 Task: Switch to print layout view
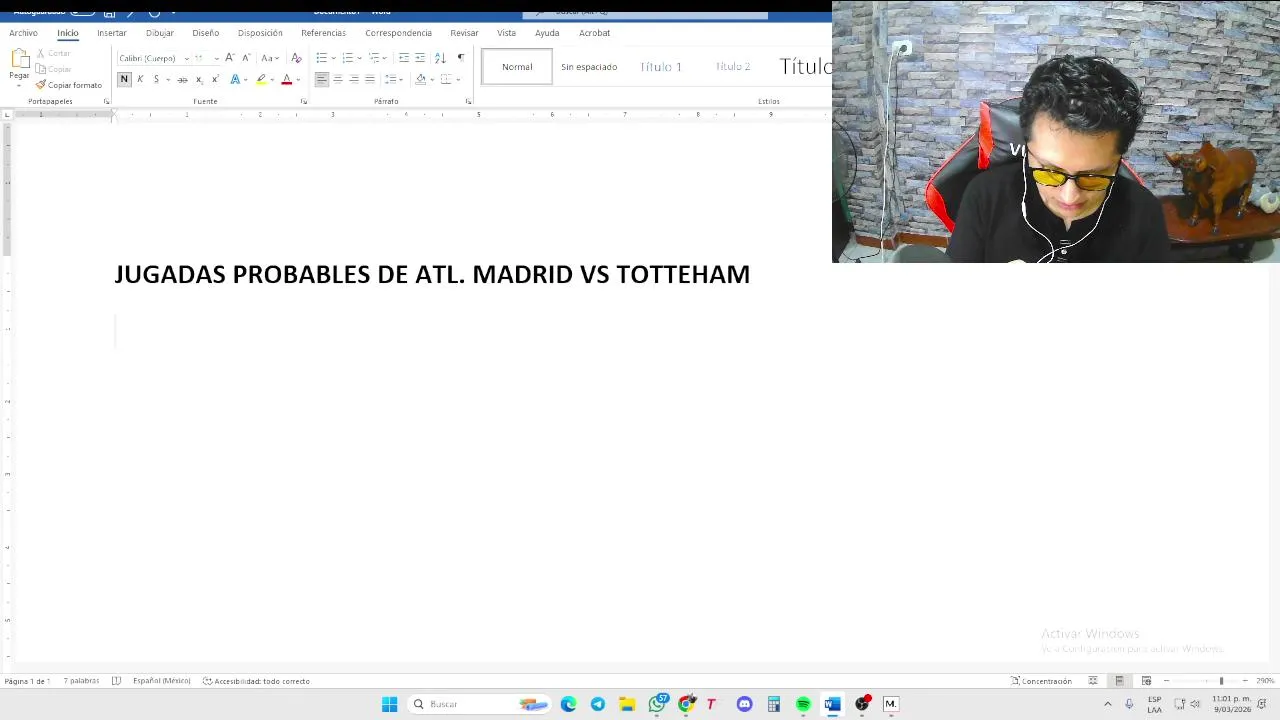click(1119, 681)
